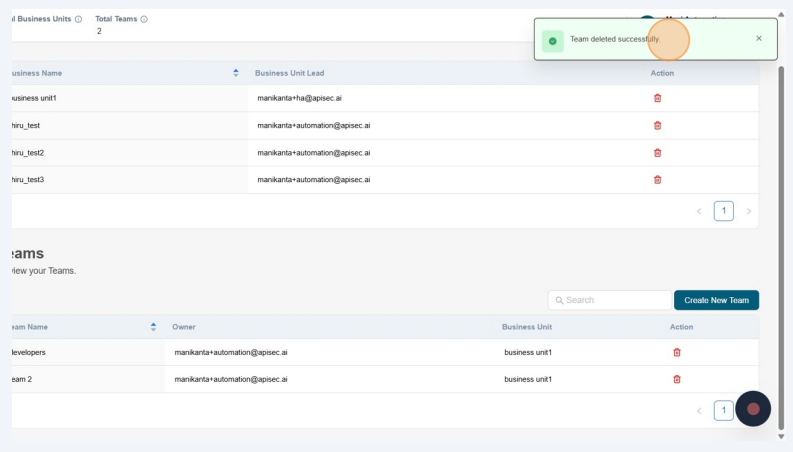Click the Total Business Units info icon
793x452 pixels.
[x=79, y=19]
